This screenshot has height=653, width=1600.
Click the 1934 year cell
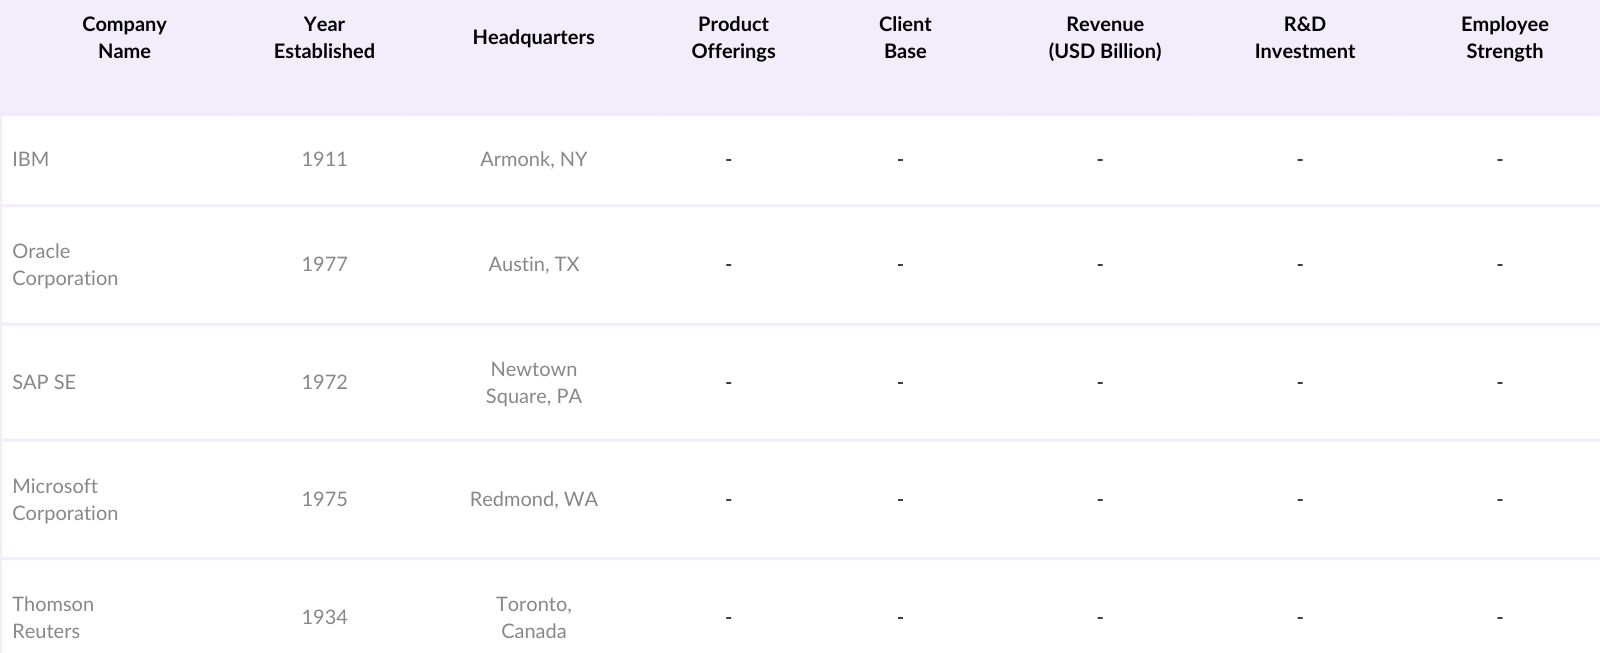point(324,617)
